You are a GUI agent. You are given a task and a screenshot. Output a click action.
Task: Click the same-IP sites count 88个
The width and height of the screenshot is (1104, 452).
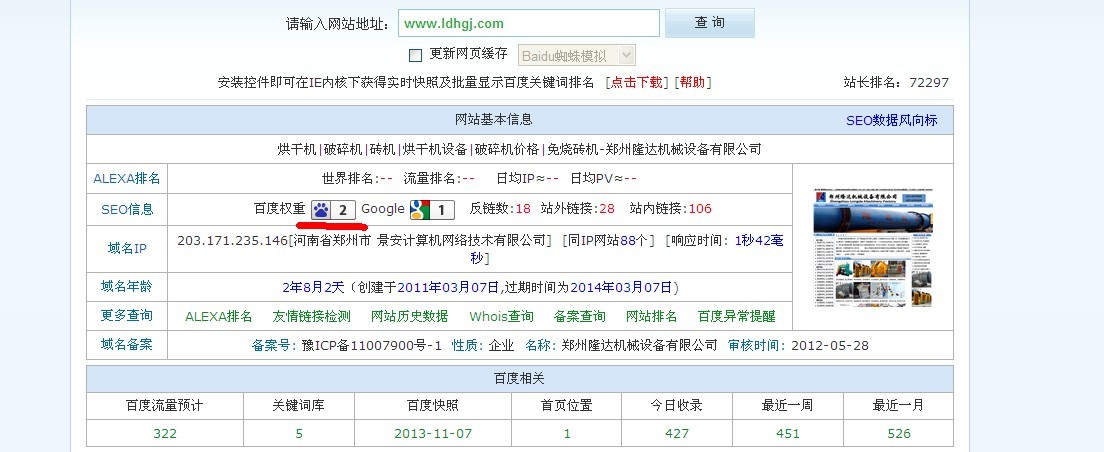(x=634, y=241)
